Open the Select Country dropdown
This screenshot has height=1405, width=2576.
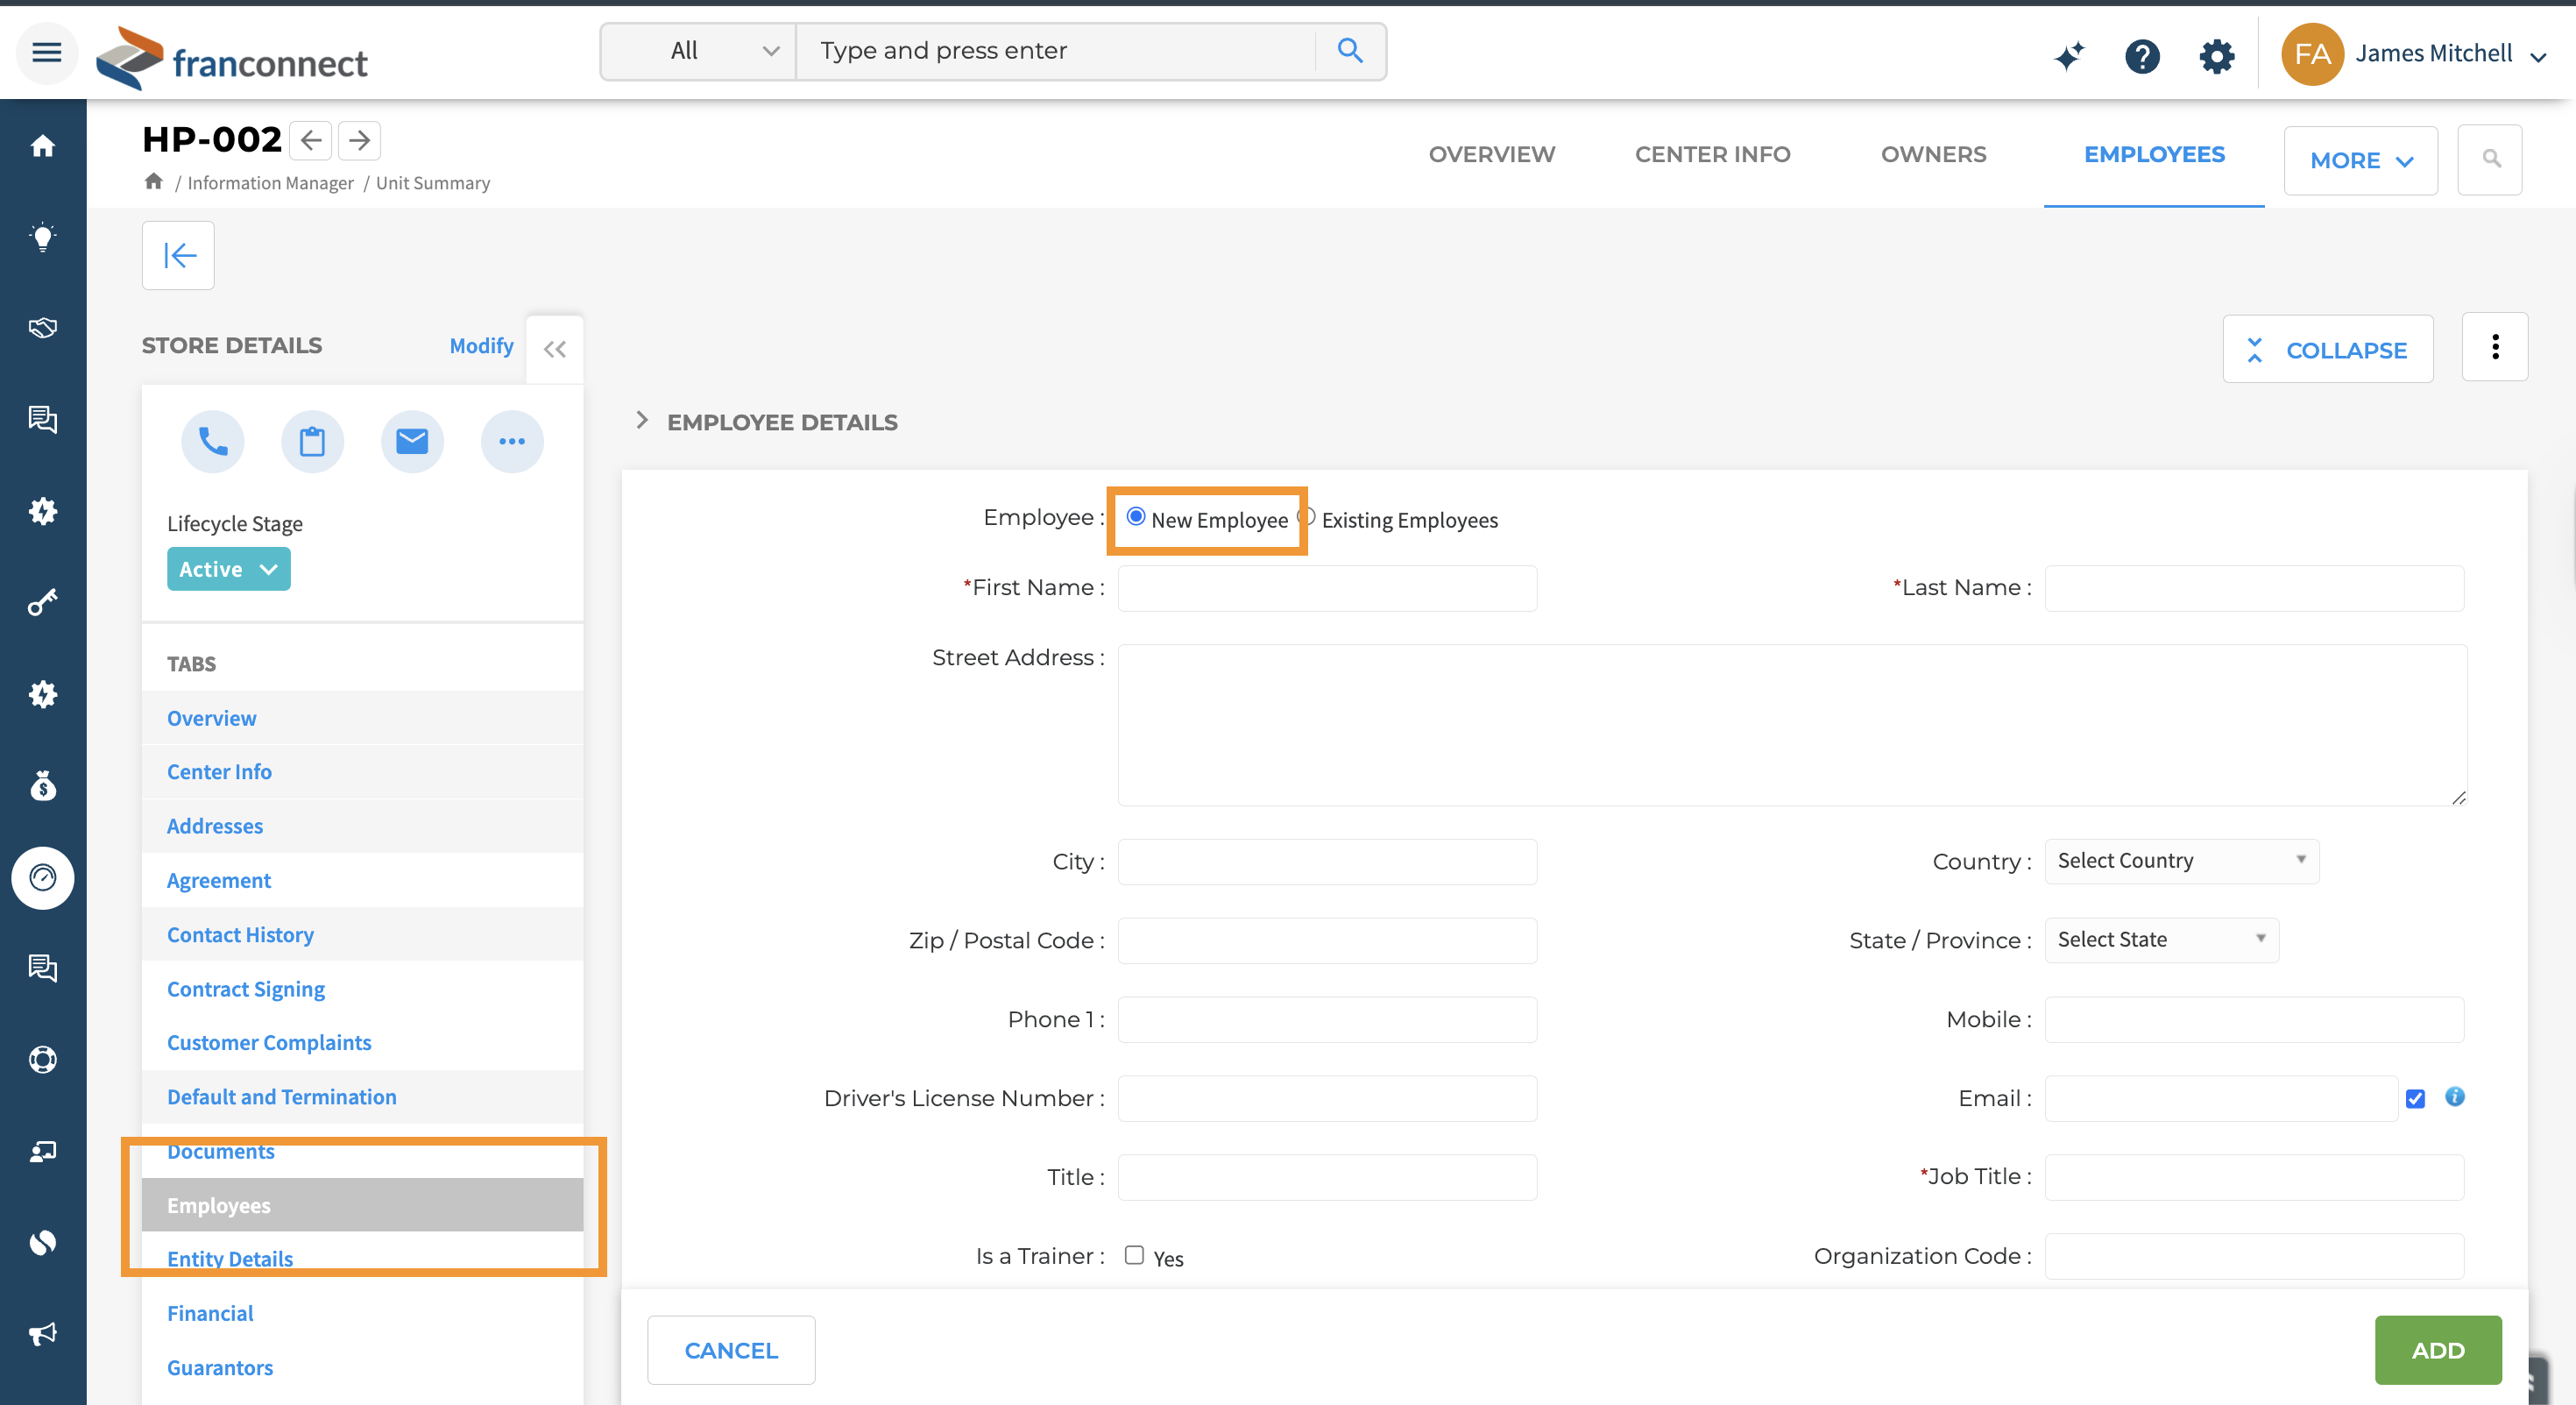tap(2181, 861)
